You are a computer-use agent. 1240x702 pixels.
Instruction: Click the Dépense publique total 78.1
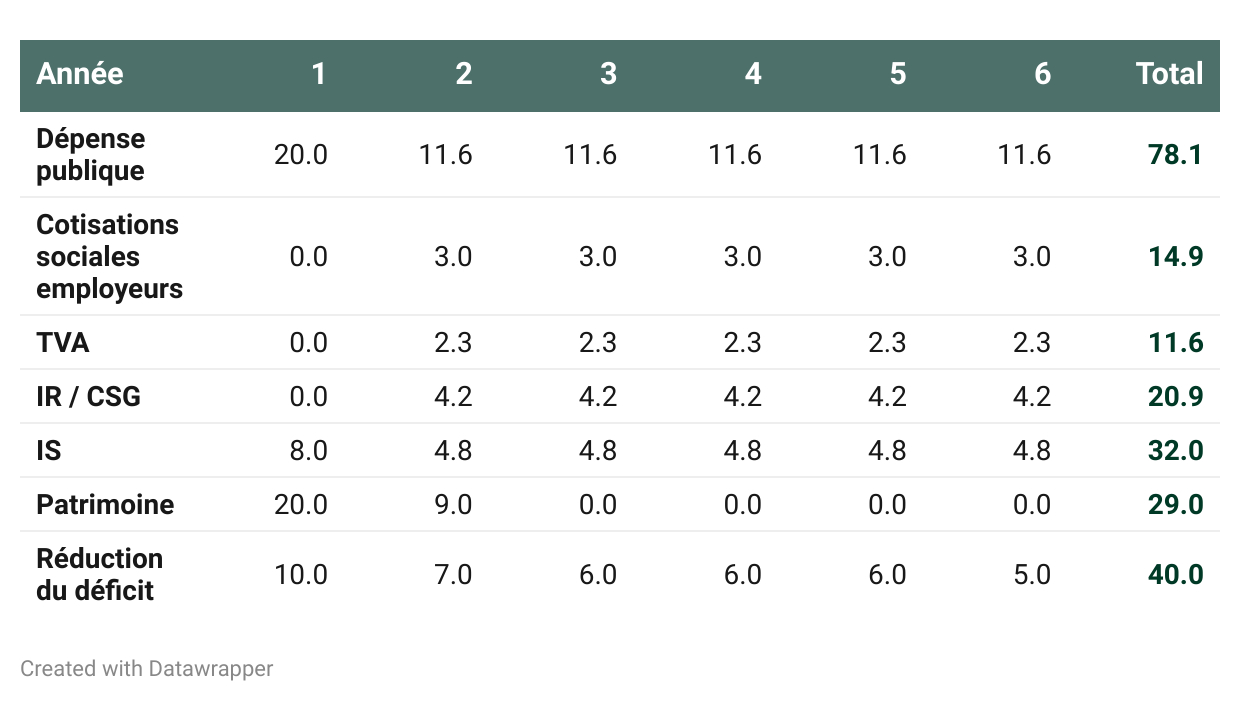1175,155
